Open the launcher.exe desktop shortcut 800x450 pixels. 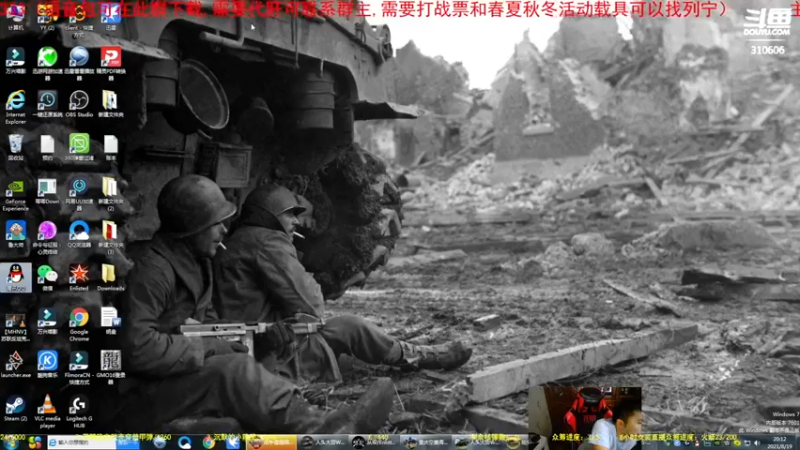15,364
